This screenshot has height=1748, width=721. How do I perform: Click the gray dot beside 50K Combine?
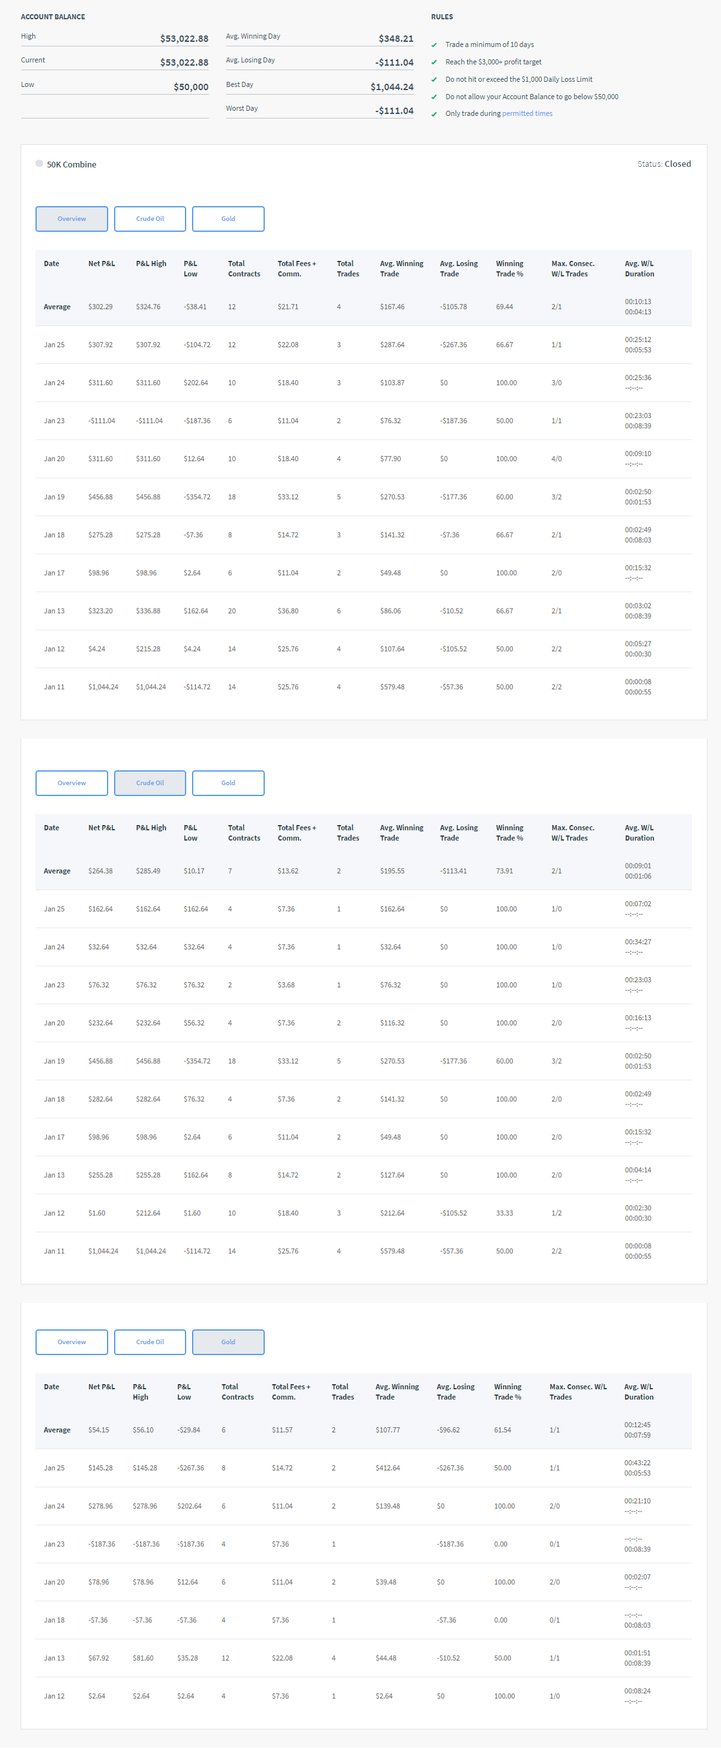coord(39,163)
